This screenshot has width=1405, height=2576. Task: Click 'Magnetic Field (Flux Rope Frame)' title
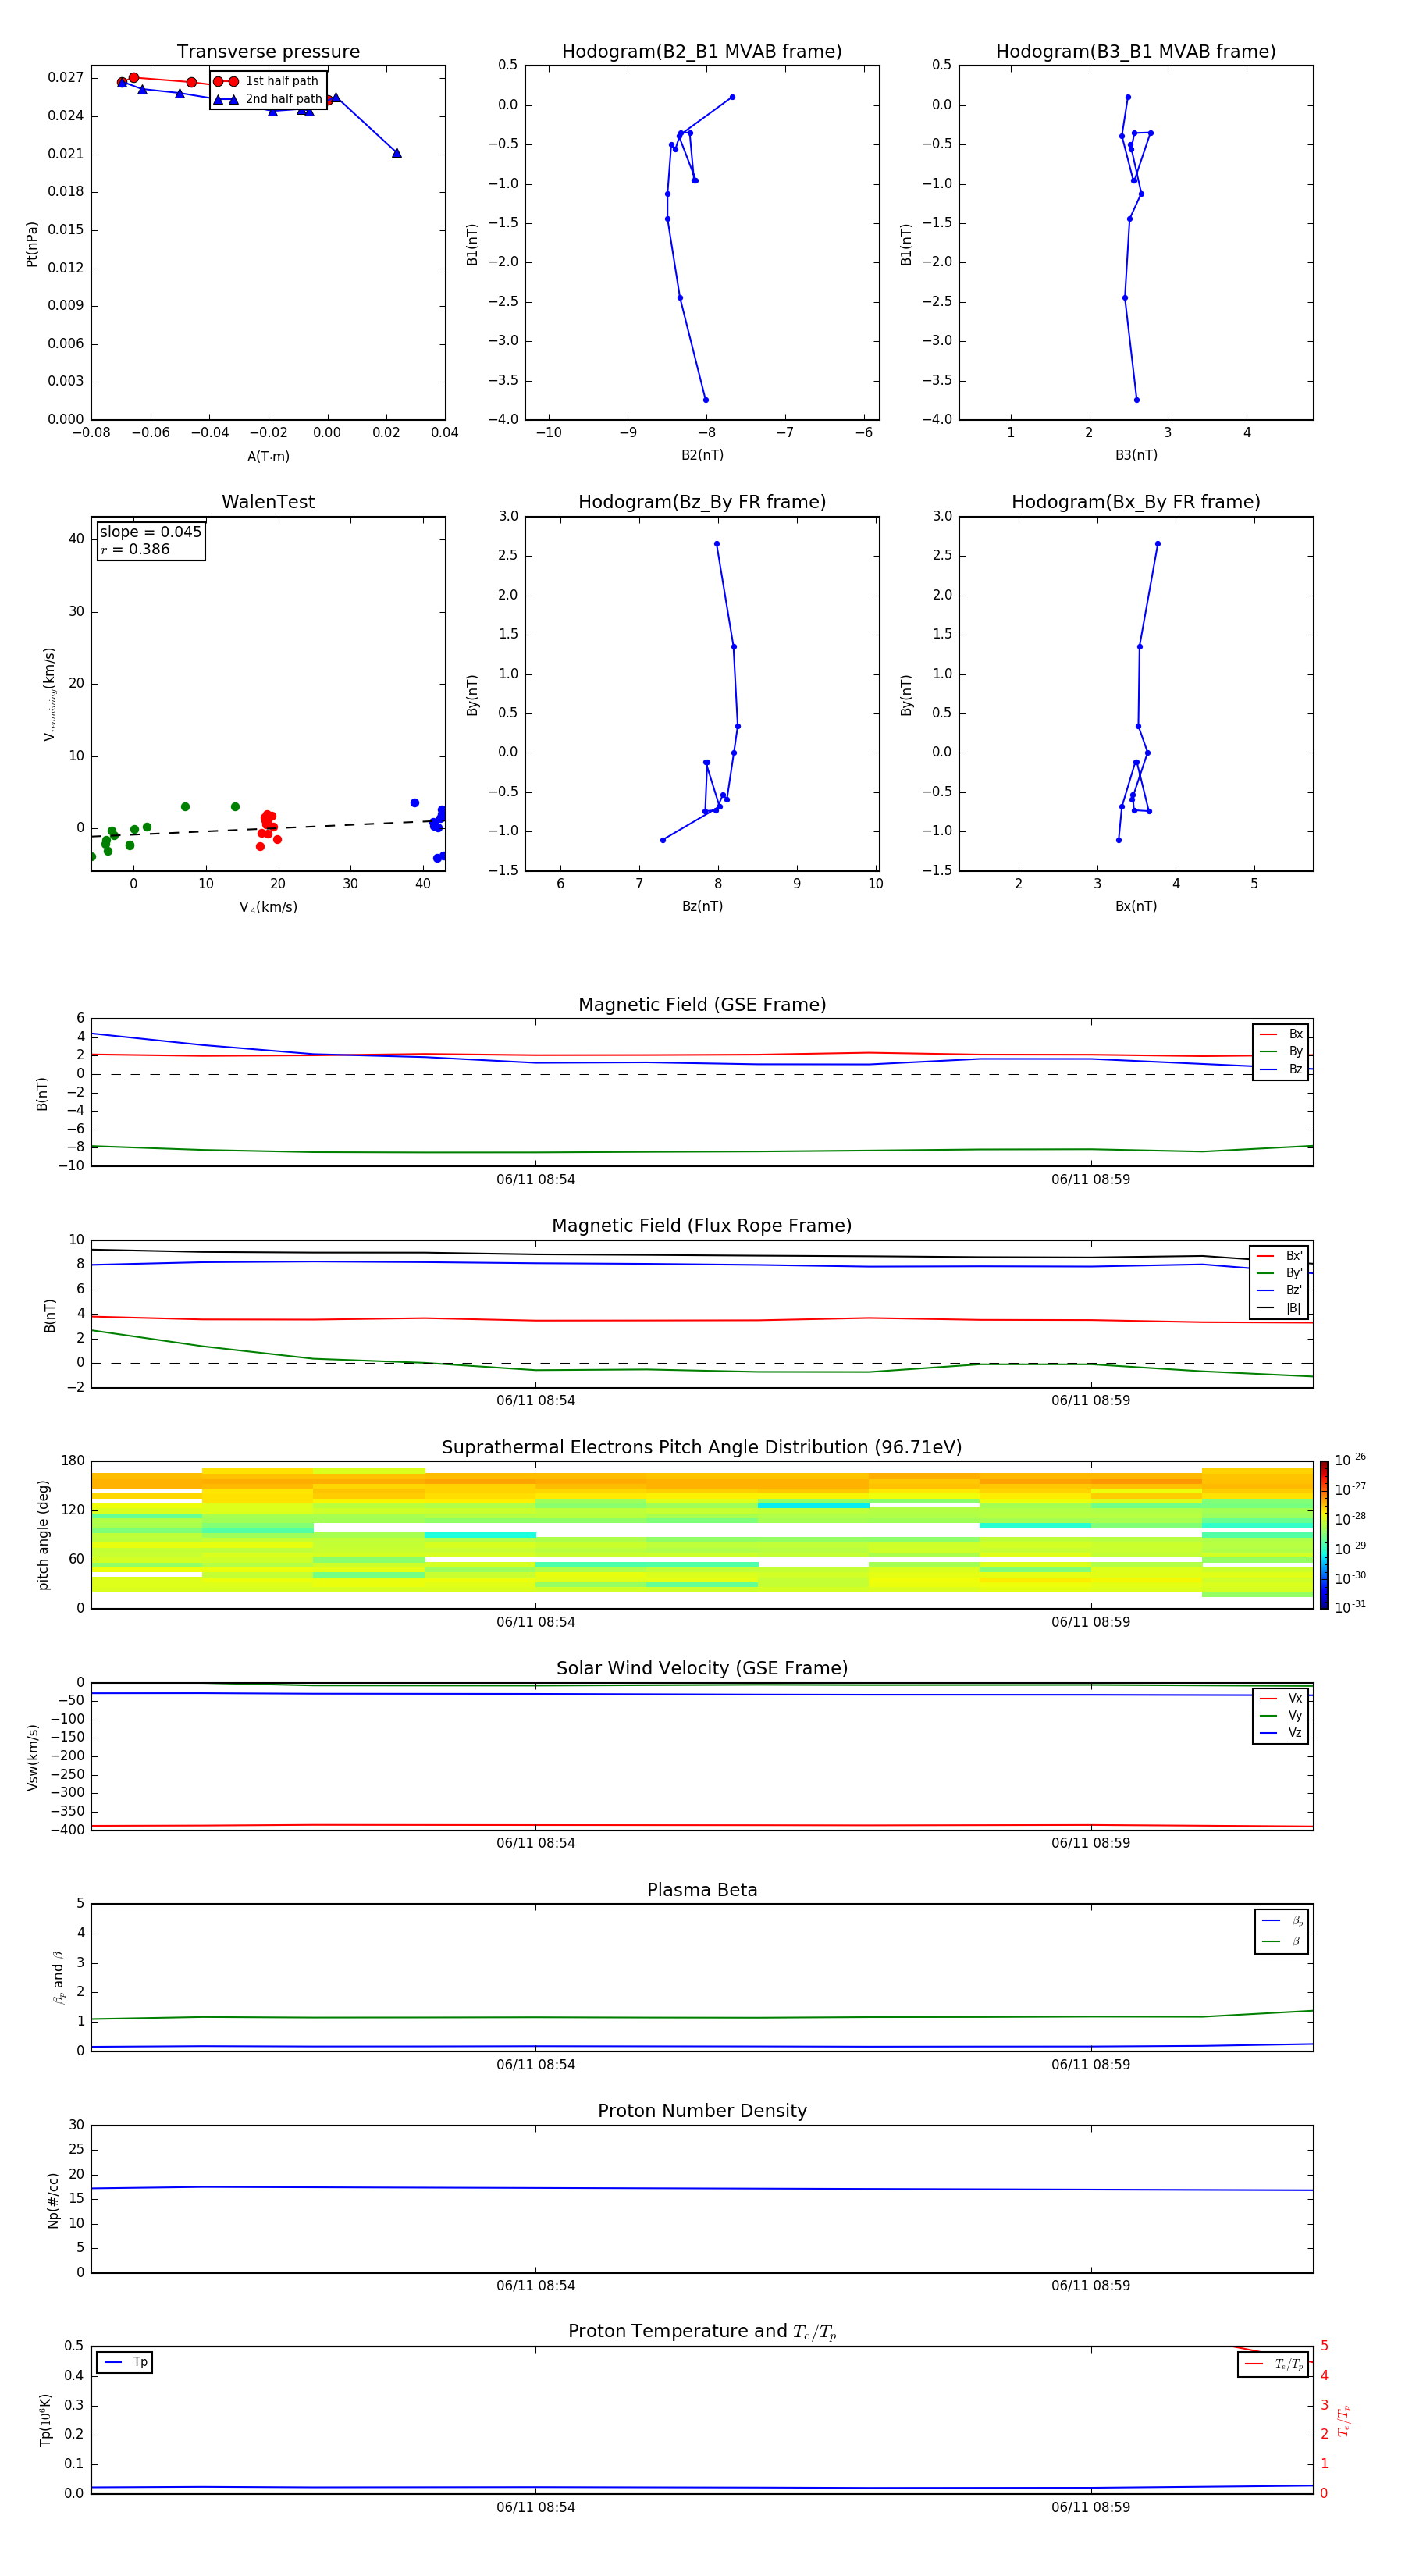[702, 1226]
